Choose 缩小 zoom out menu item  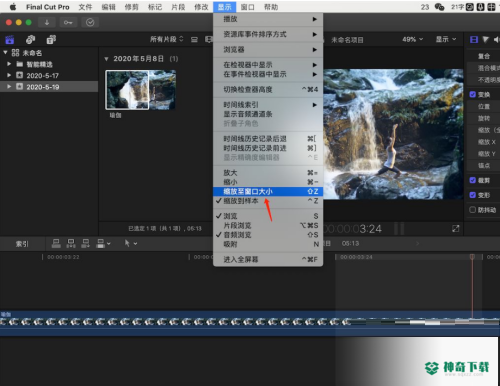click(268, 182)
